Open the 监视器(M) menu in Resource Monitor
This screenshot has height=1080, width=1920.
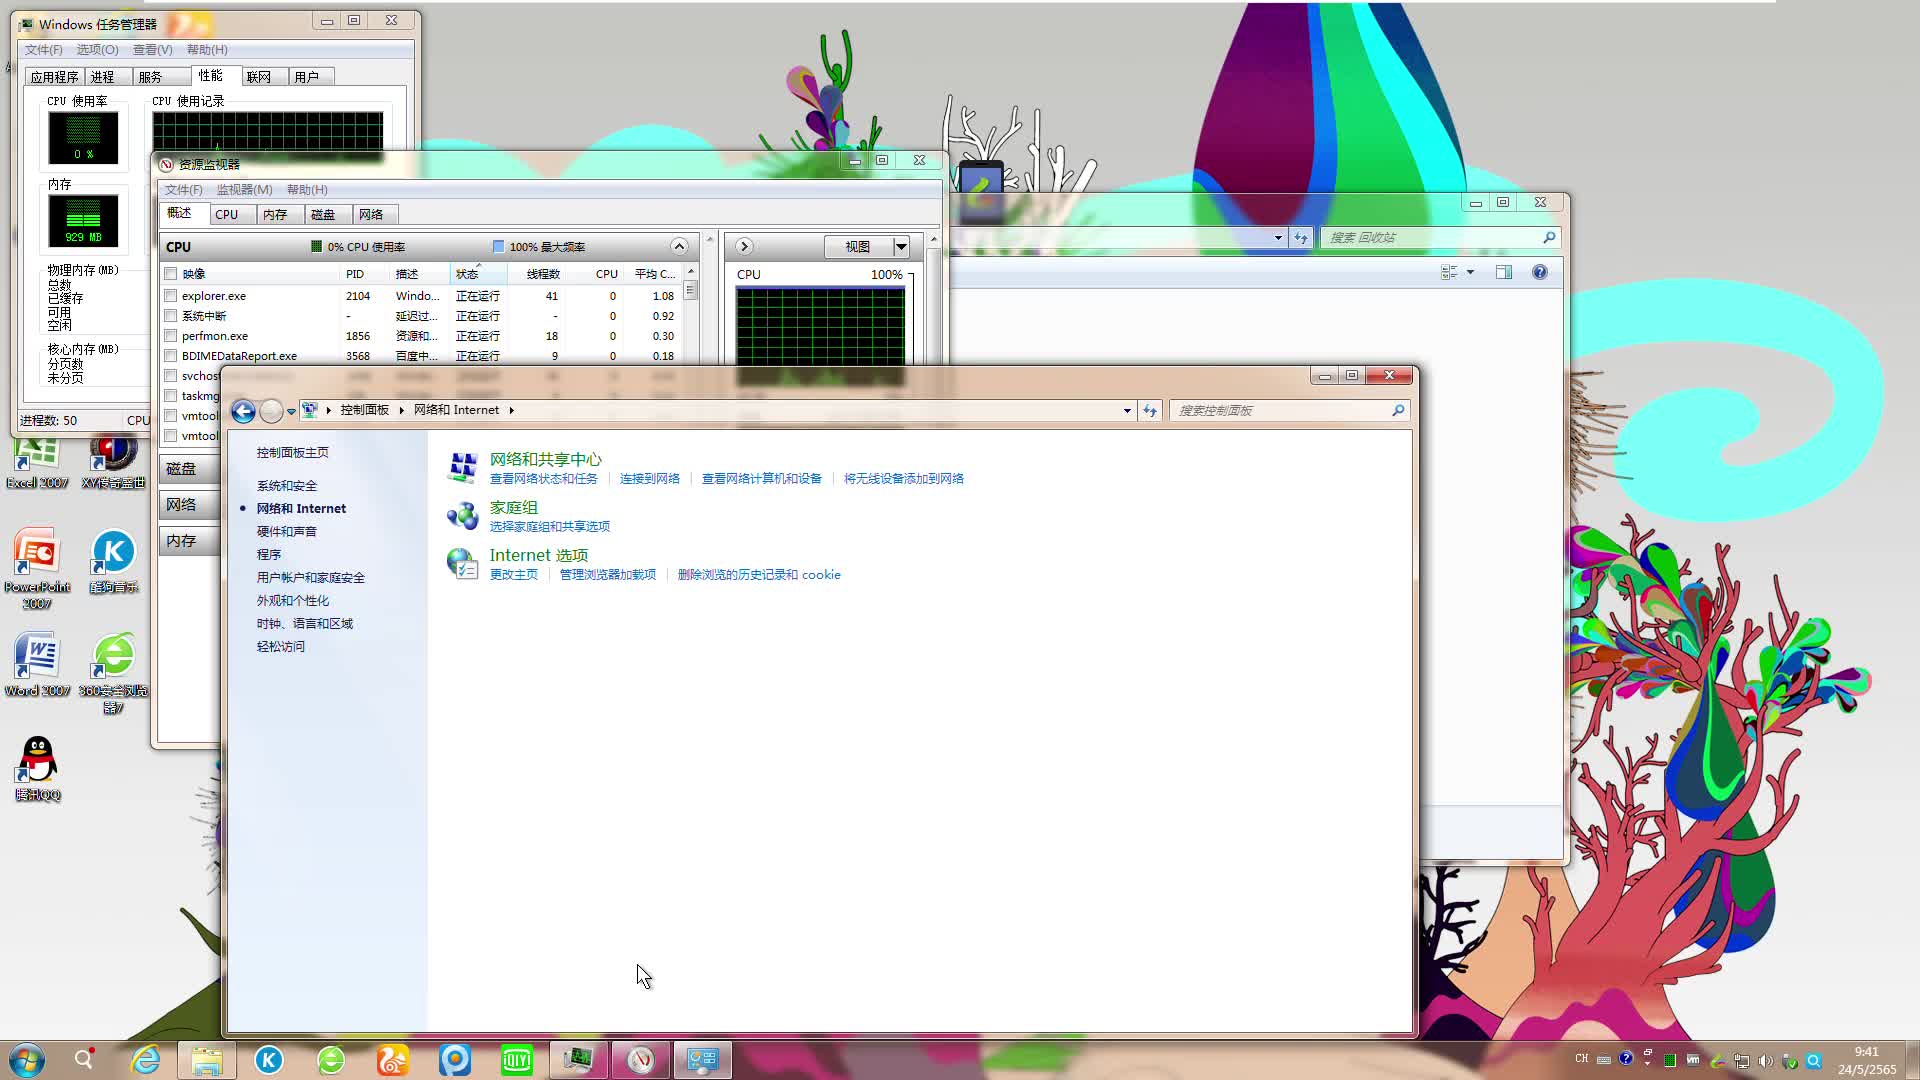click(244, 190)
